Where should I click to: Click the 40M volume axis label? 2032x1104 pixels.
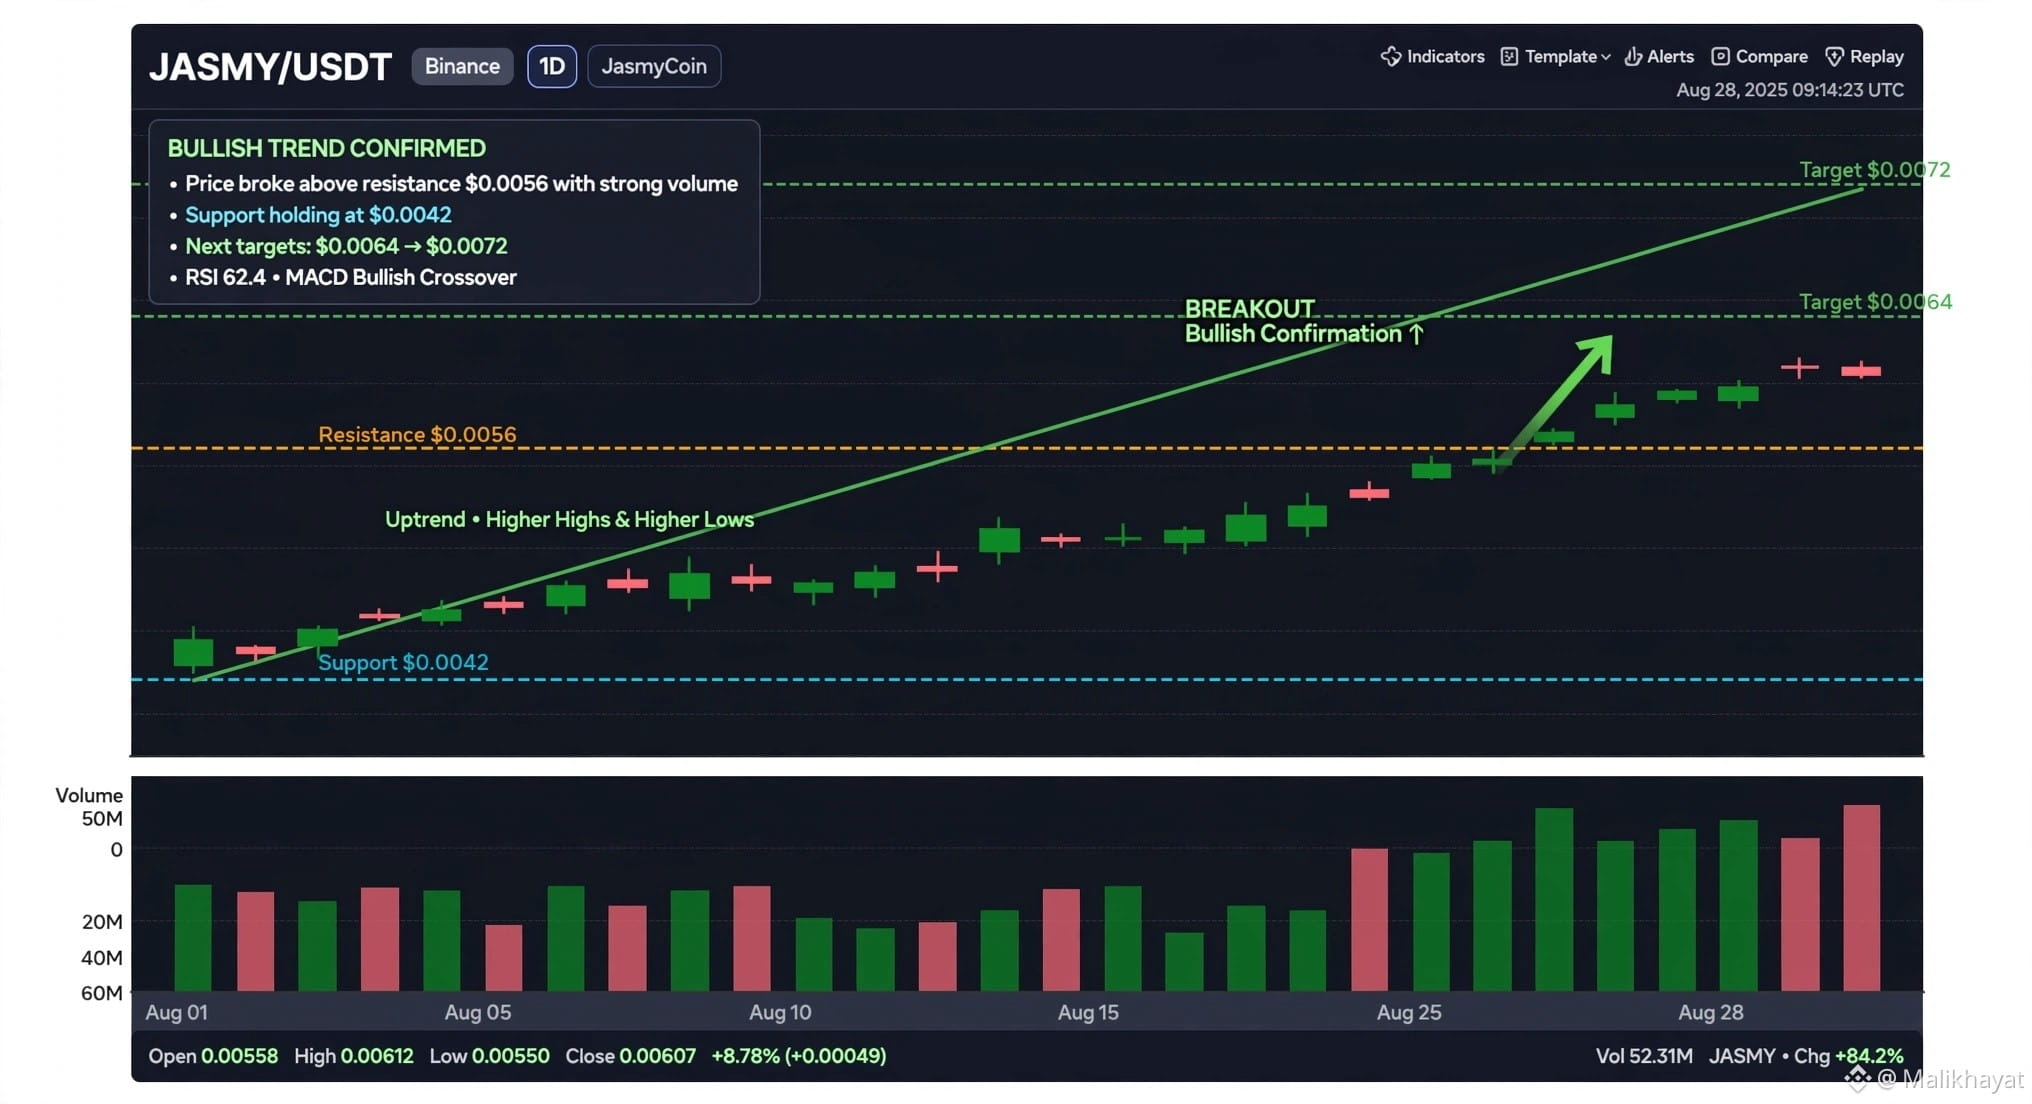pyautogui.click(x=102, y=958)
